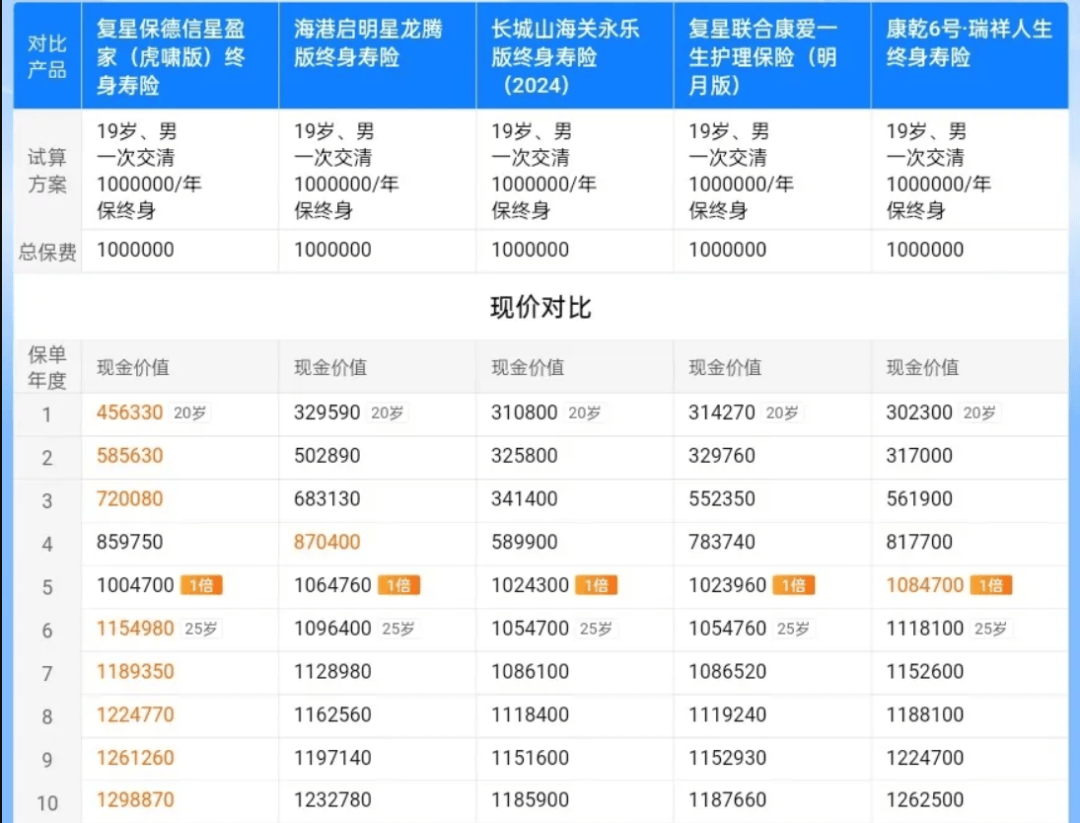Select cash value 1064760 in year 5
This screenshot has width=1080, height=823.
(333, 585)
